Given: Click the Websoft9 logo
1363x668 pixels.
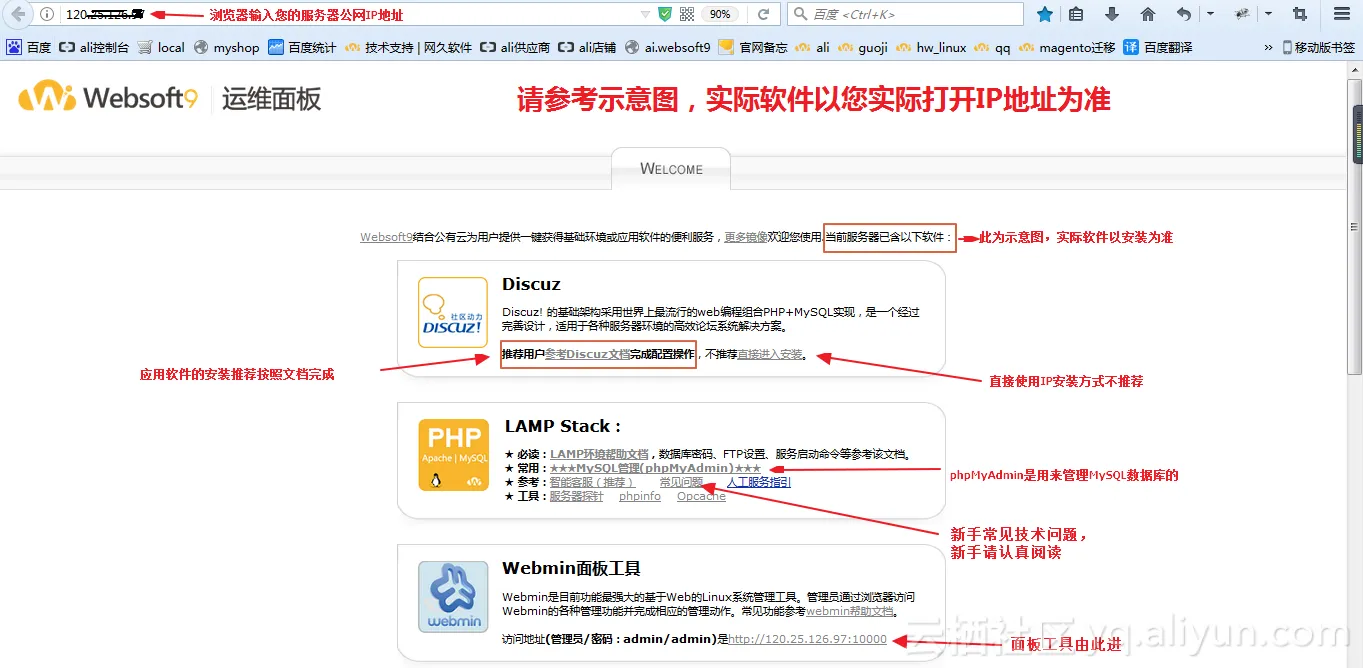Looking at the screenshot, I should (108, 97).
